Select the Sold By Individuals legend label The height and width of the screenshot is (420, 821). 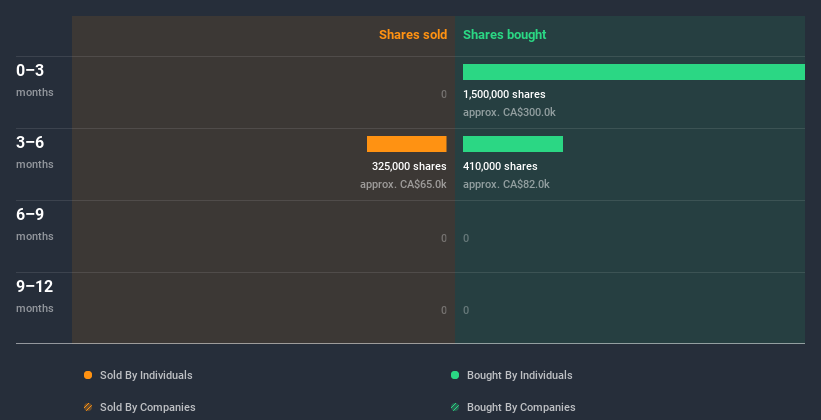[146, 375]
